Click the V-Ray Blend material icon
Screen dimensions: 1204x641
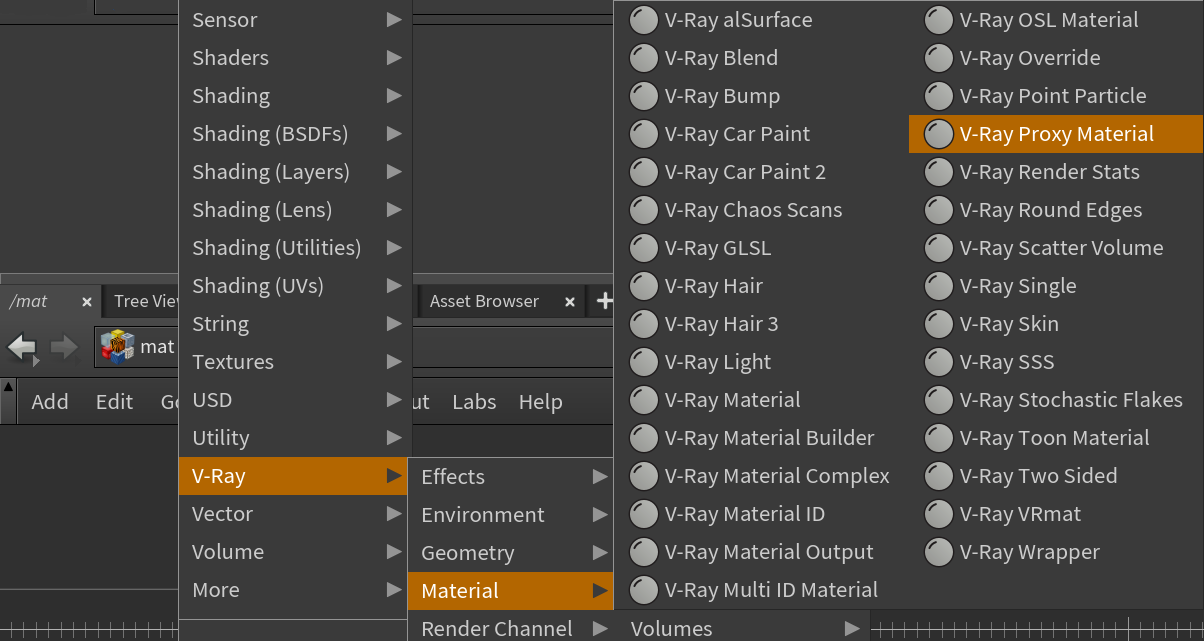(644, 58)
